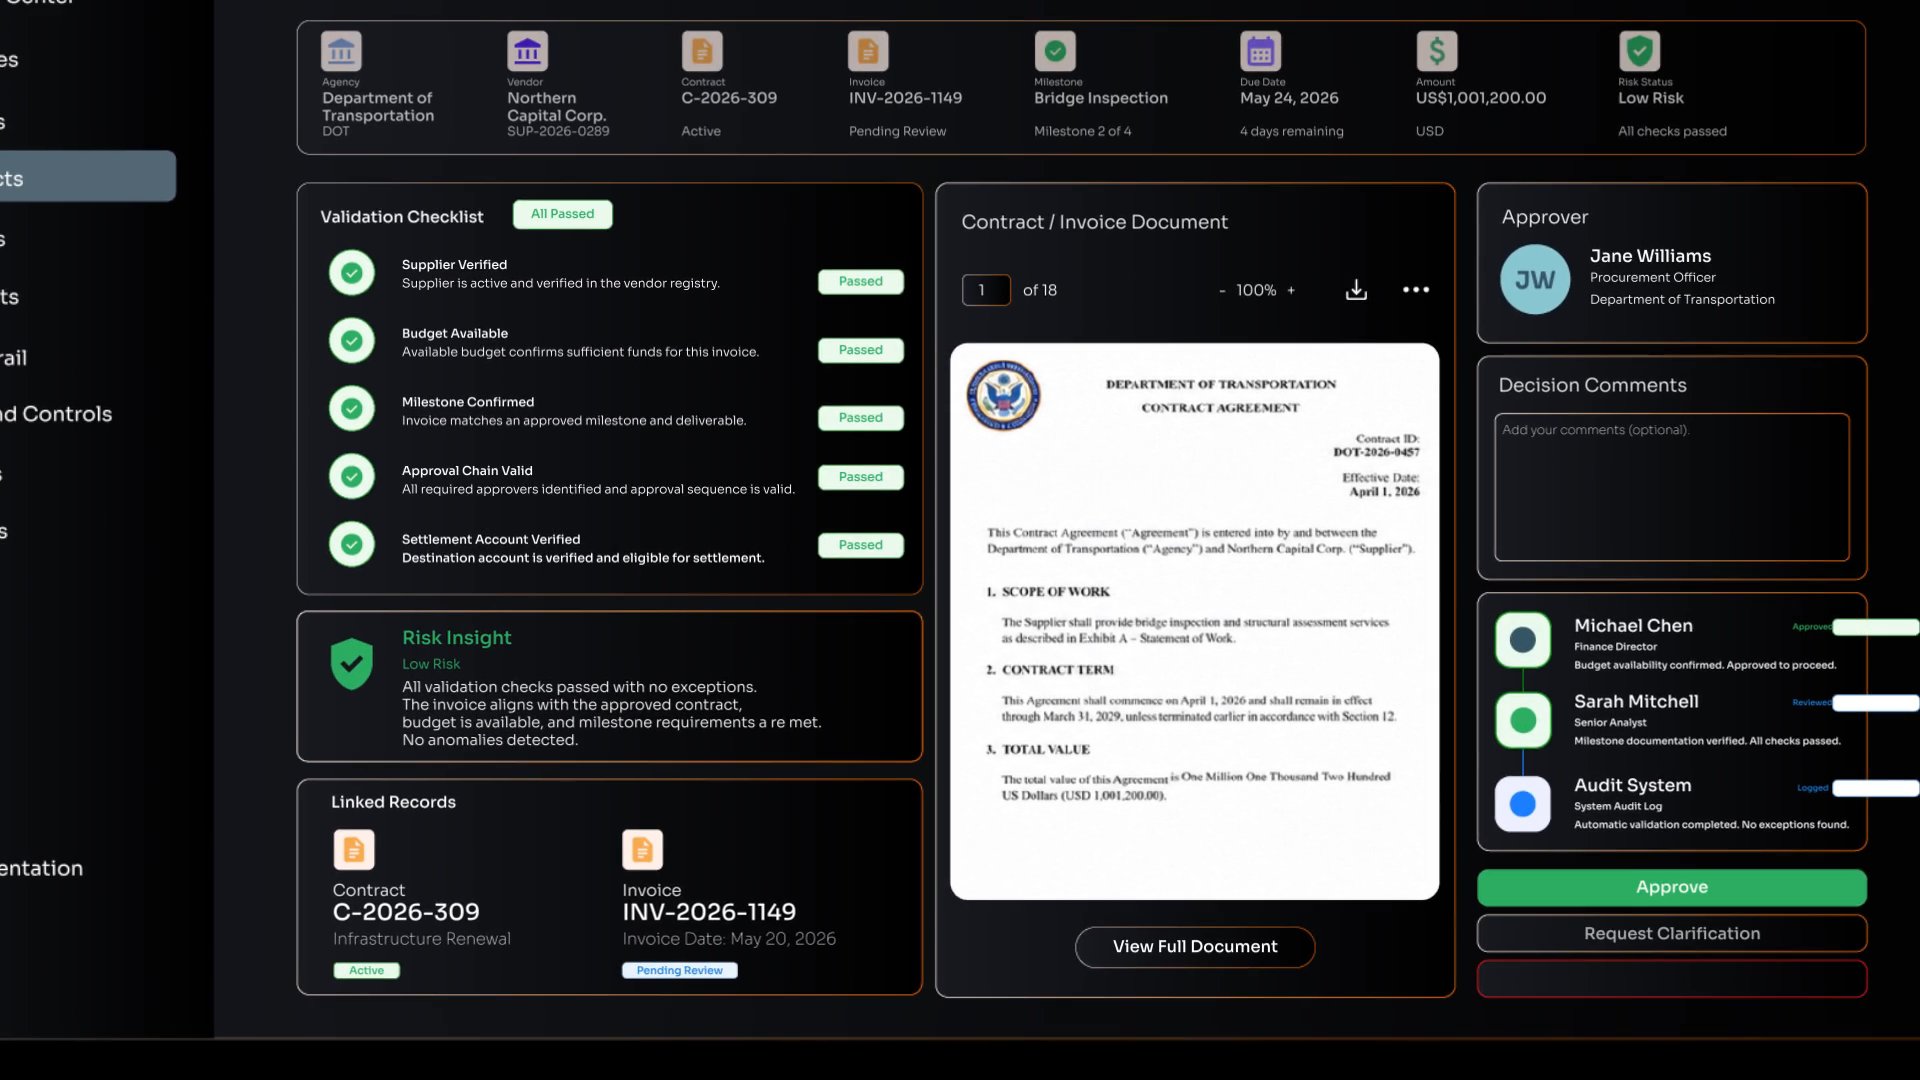
Task: Zoom out the document with minus
Action: pyautogui.click(x=1222, y=291)
